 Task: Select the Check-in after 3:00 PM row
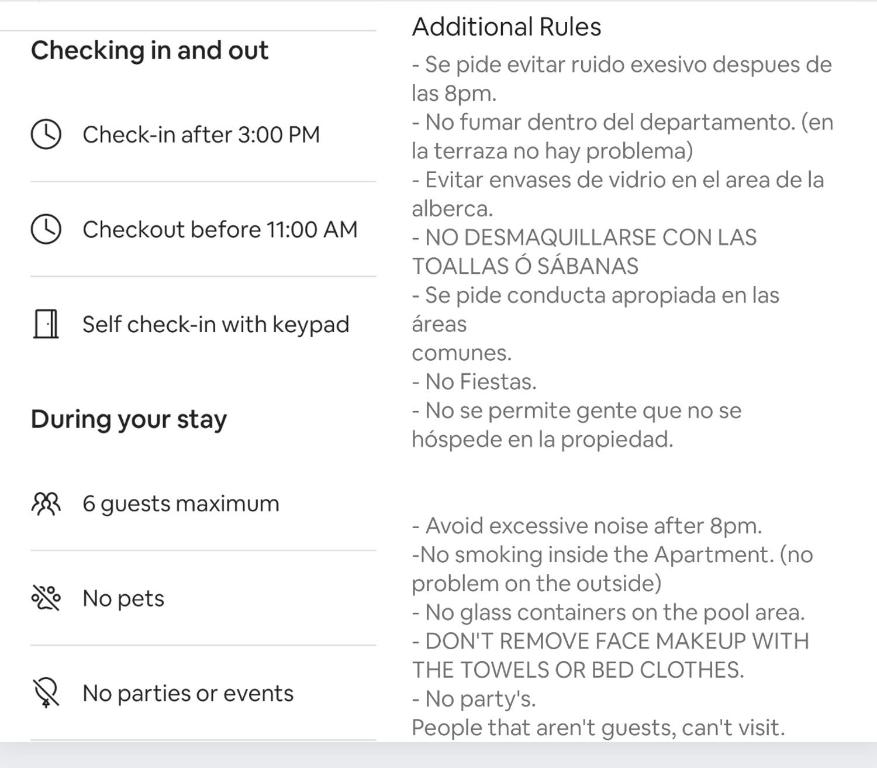point(203,134)
